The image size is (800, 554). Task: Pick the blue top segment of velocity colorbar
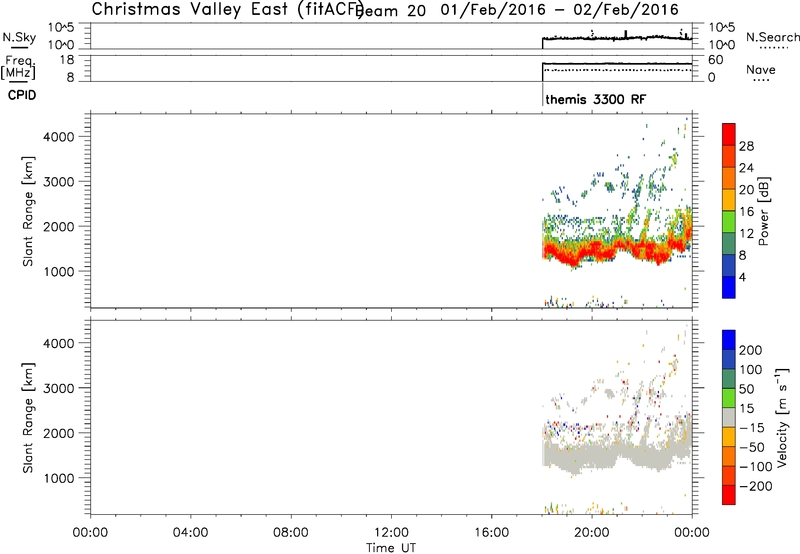[x=729, y=340]
